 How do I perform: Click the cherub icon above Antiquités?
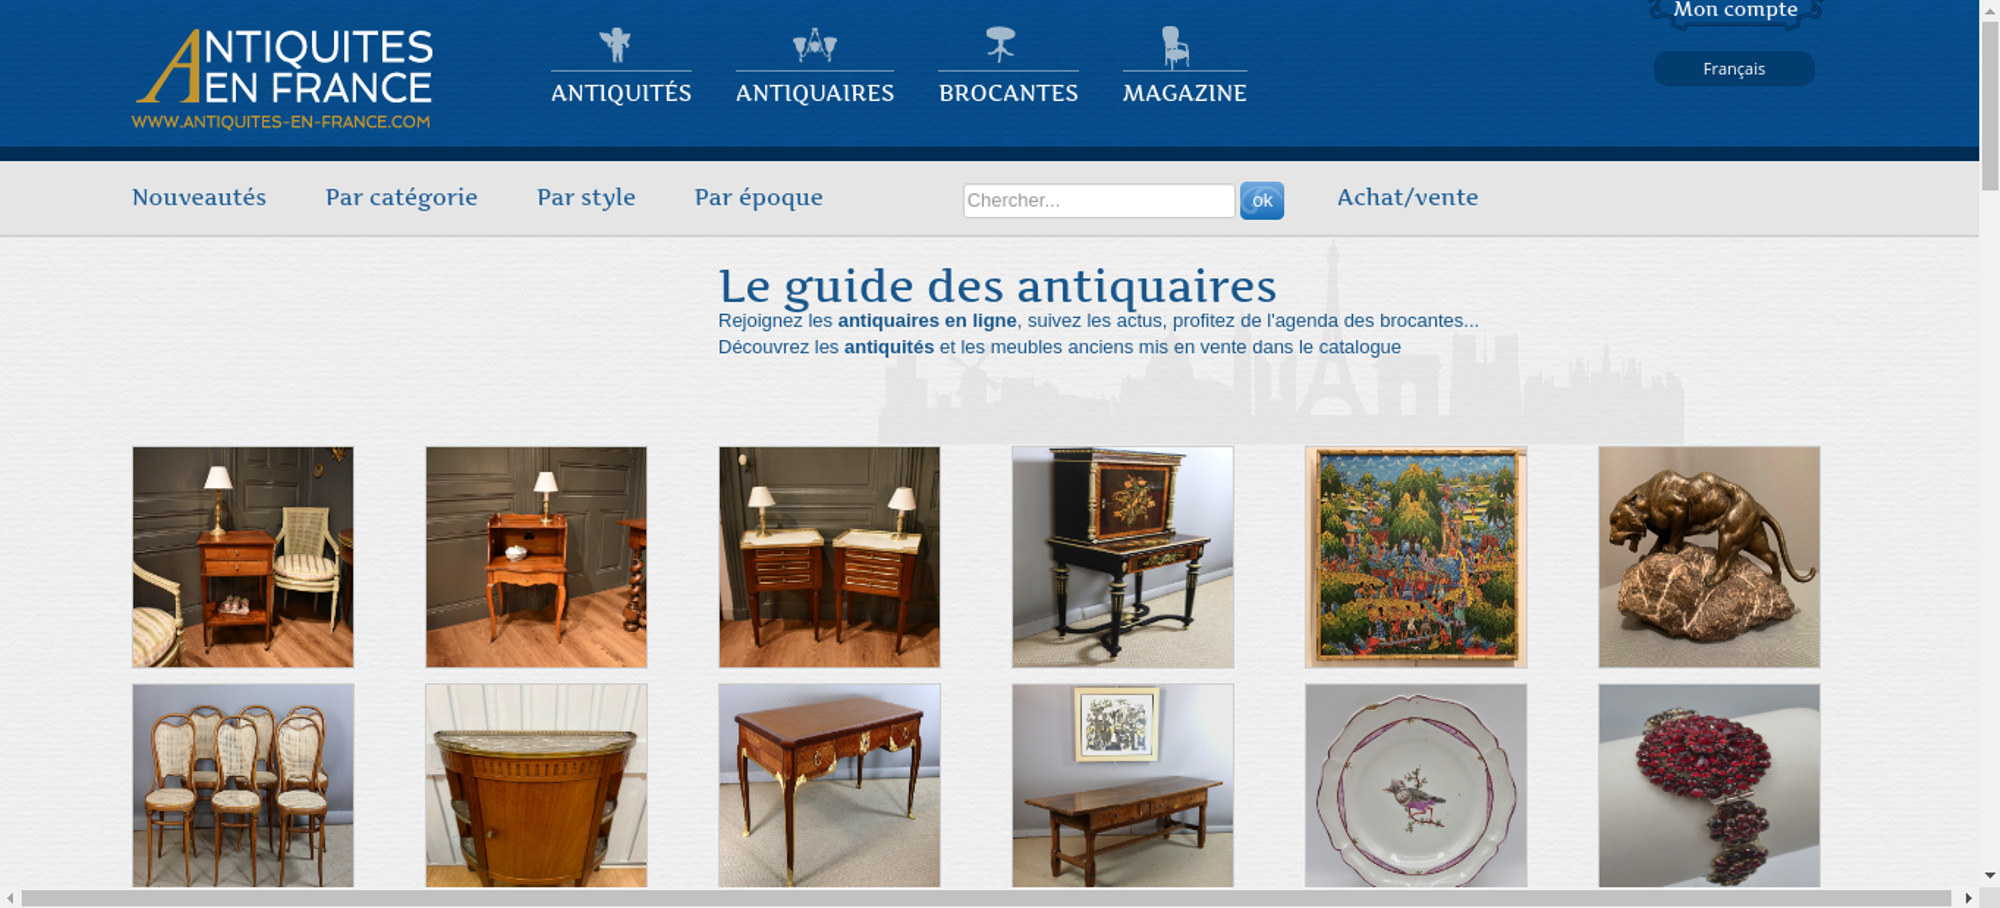(x=615, y=45)
